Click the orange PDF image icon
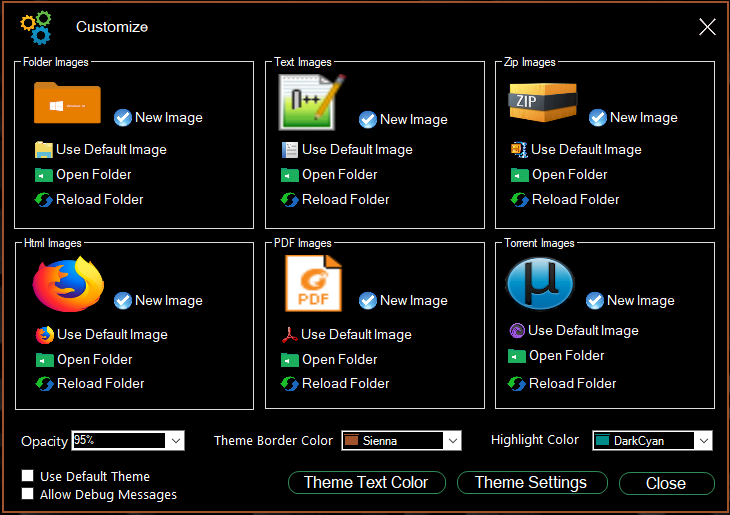 313,284
